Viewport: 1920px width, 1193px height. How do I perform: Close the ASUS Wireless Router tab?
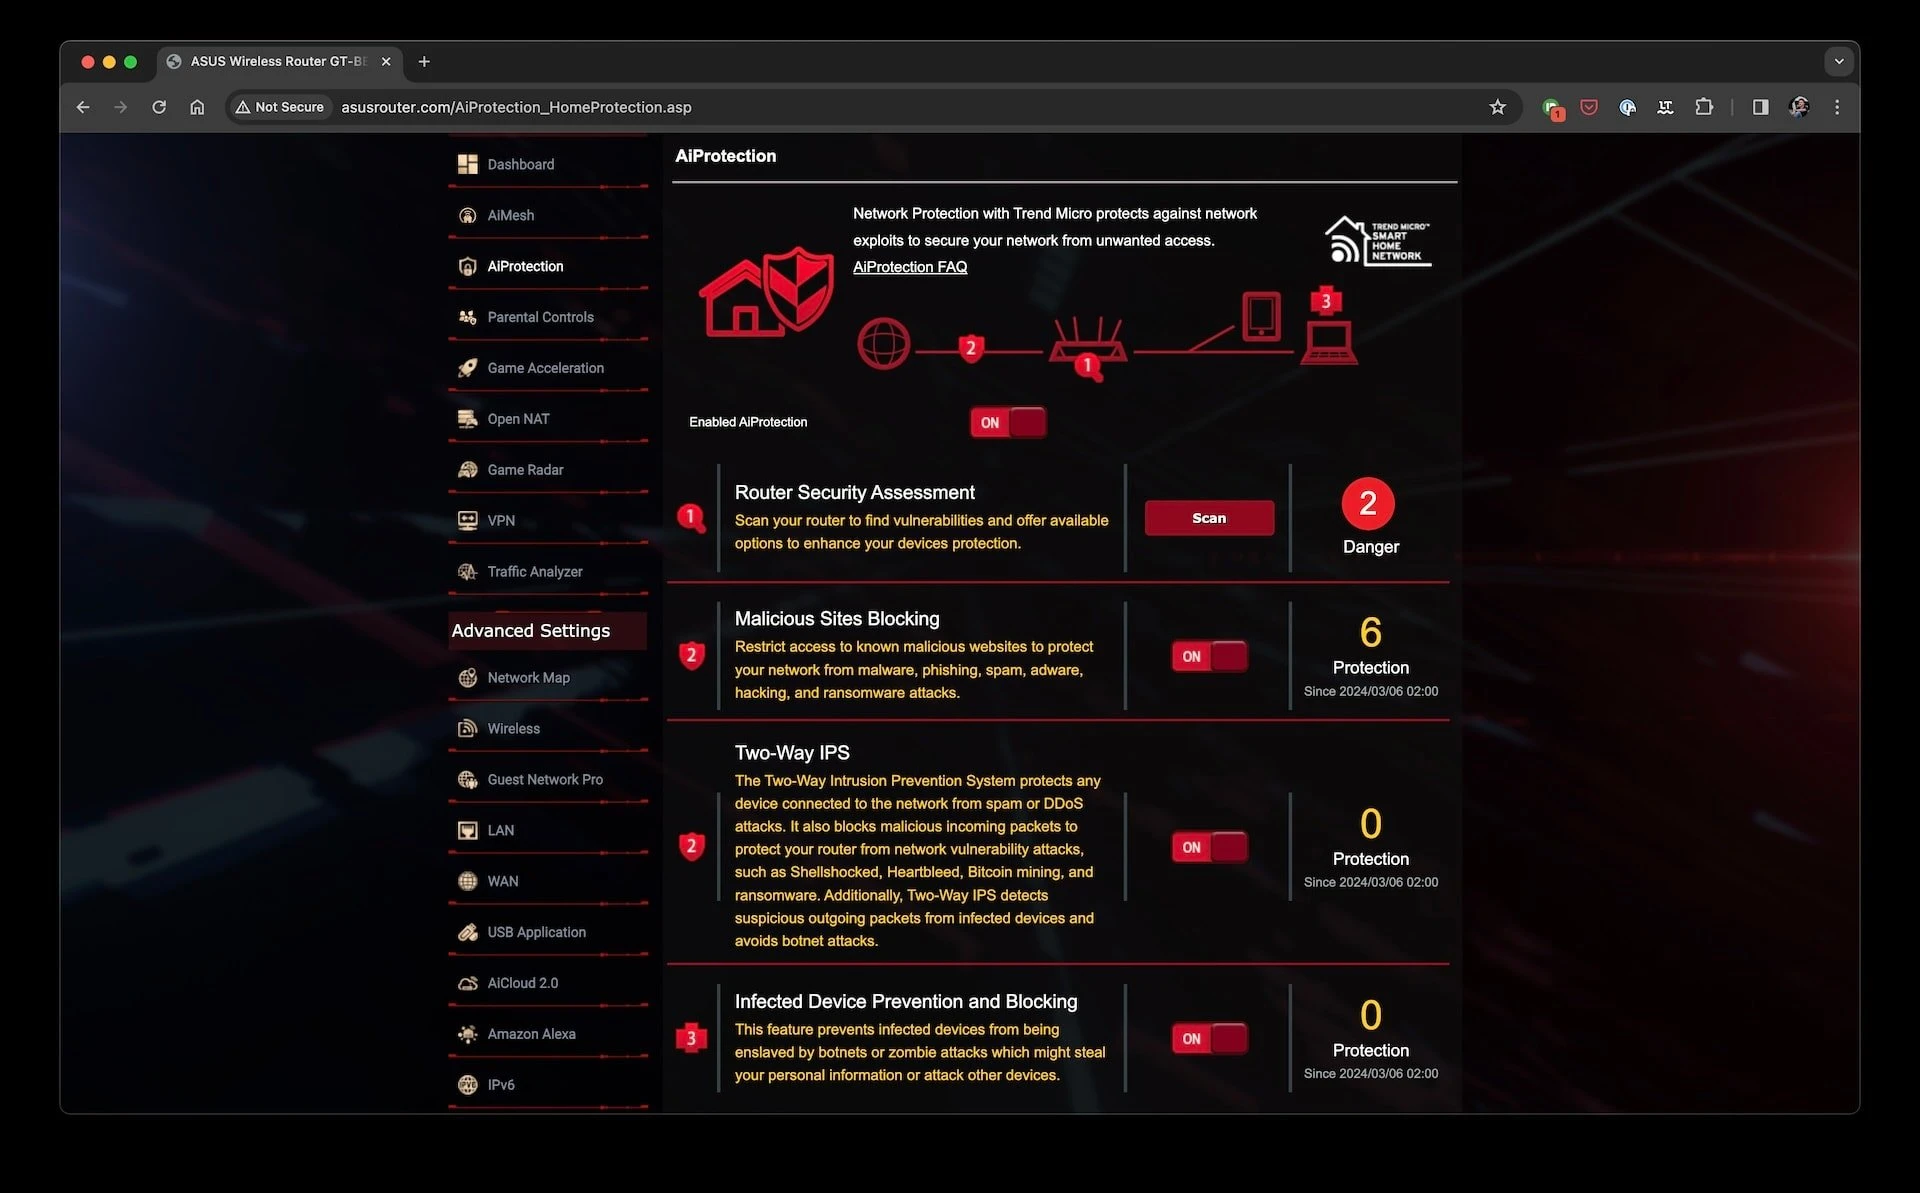386,61
